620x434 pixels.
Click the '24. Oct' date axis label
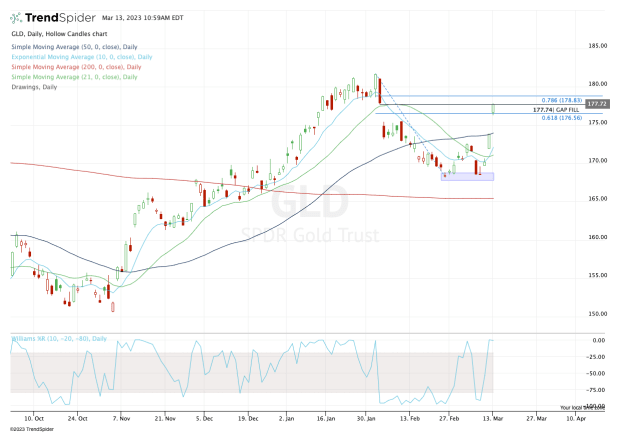pyautogui.click(x=78, y=419)
